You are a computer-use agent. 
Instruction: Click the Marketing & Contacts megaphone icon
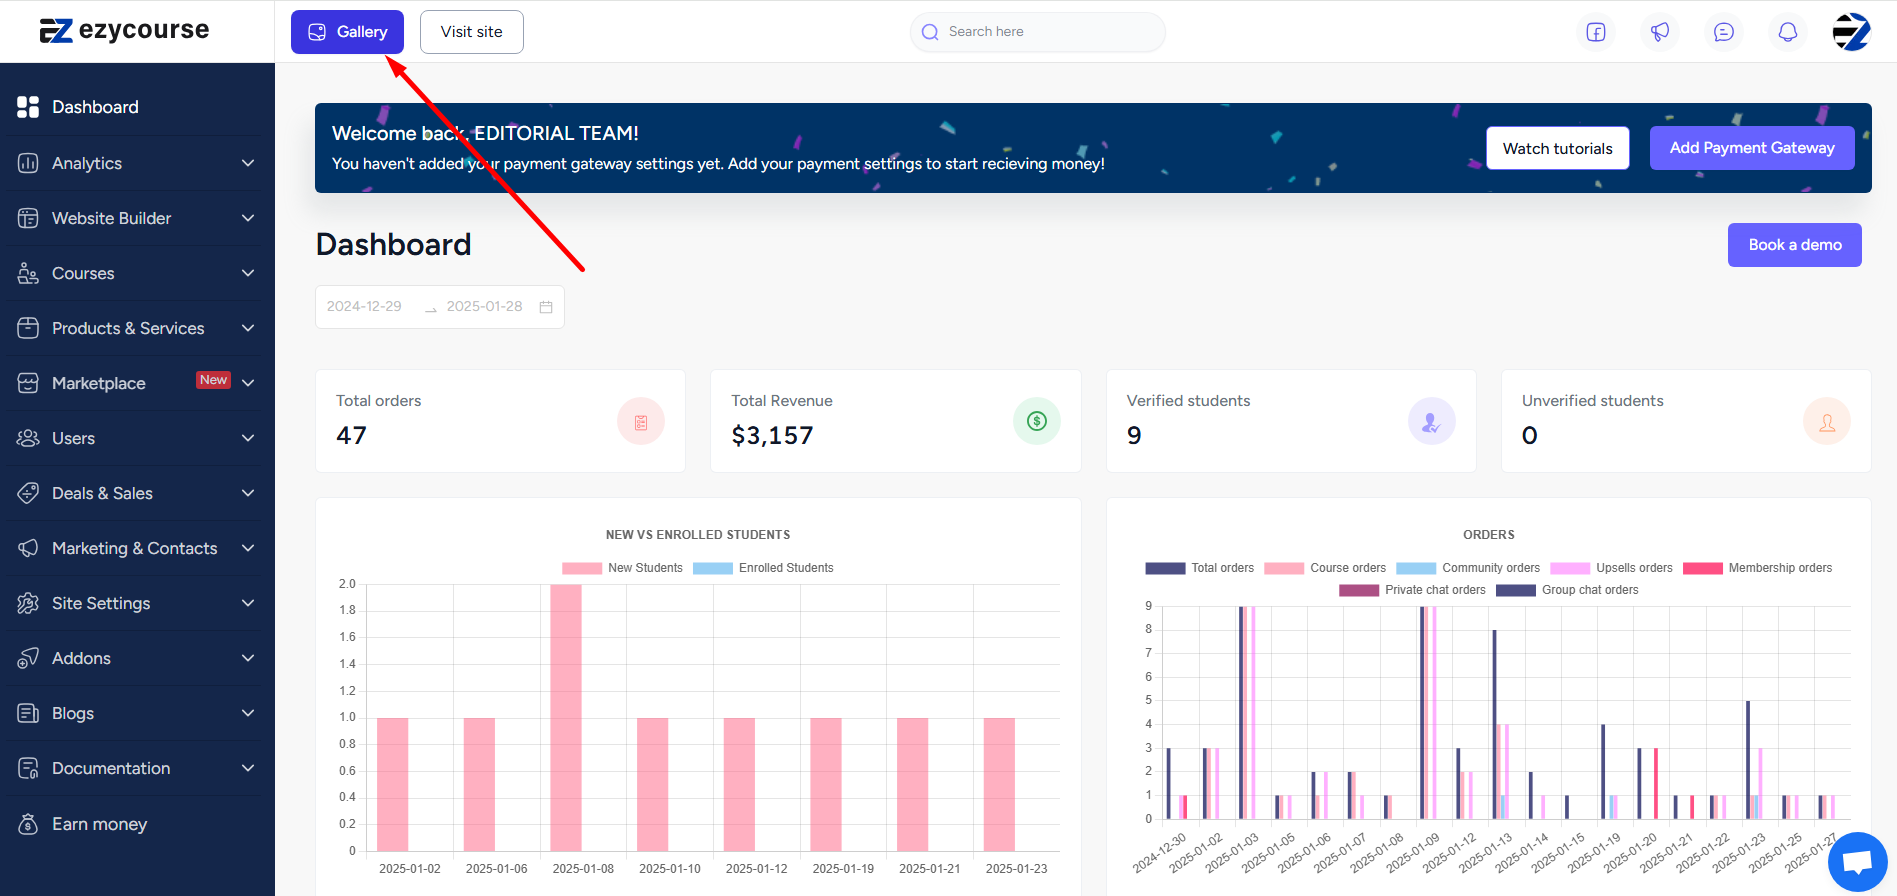(28, 548)
